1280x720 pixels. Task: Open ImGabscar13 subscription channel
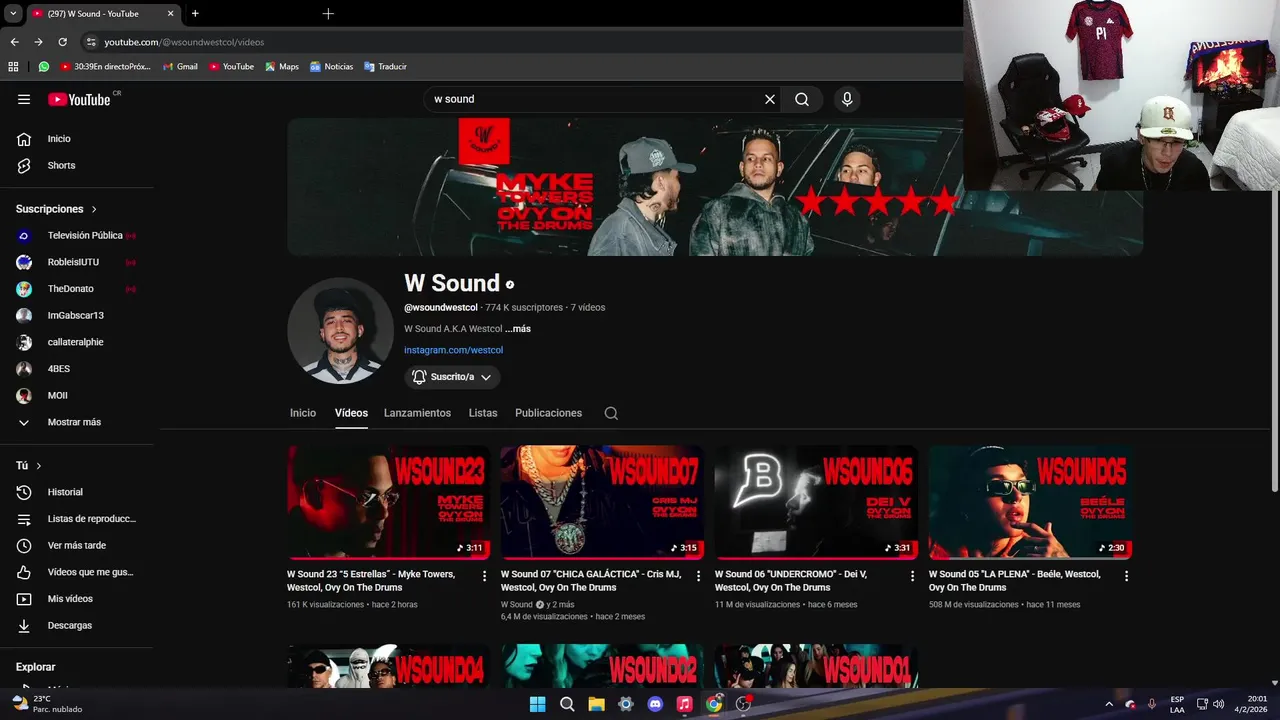(78, 315)
